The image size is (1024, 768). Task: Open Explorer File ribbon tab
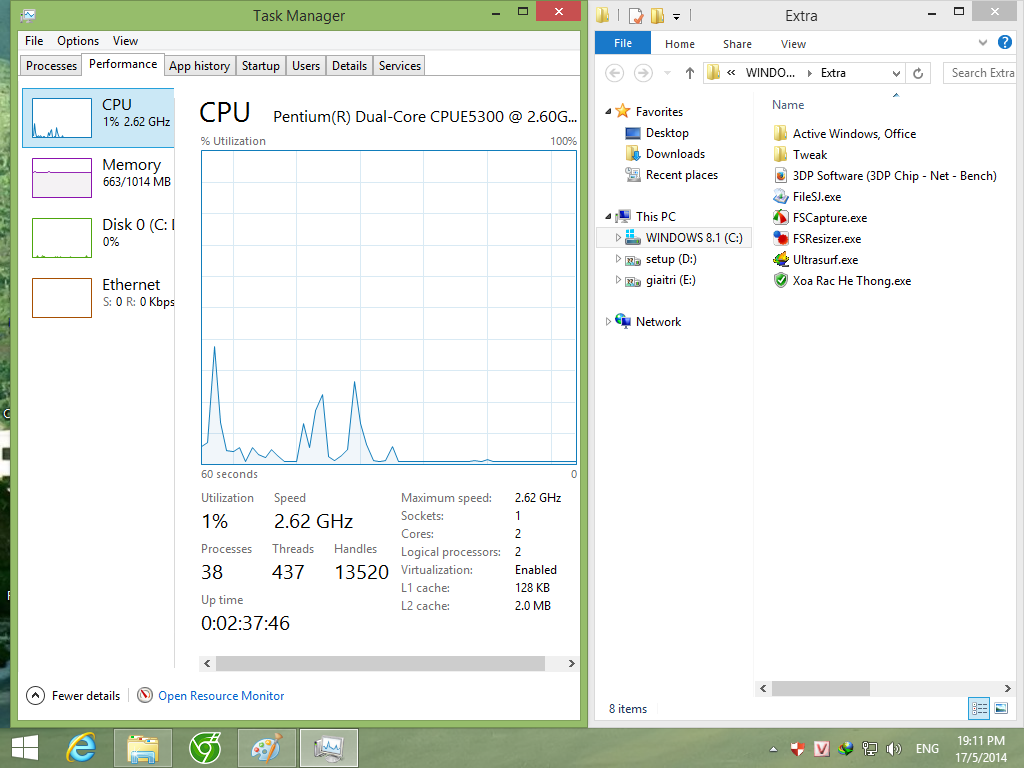click(x=623, y=43)
